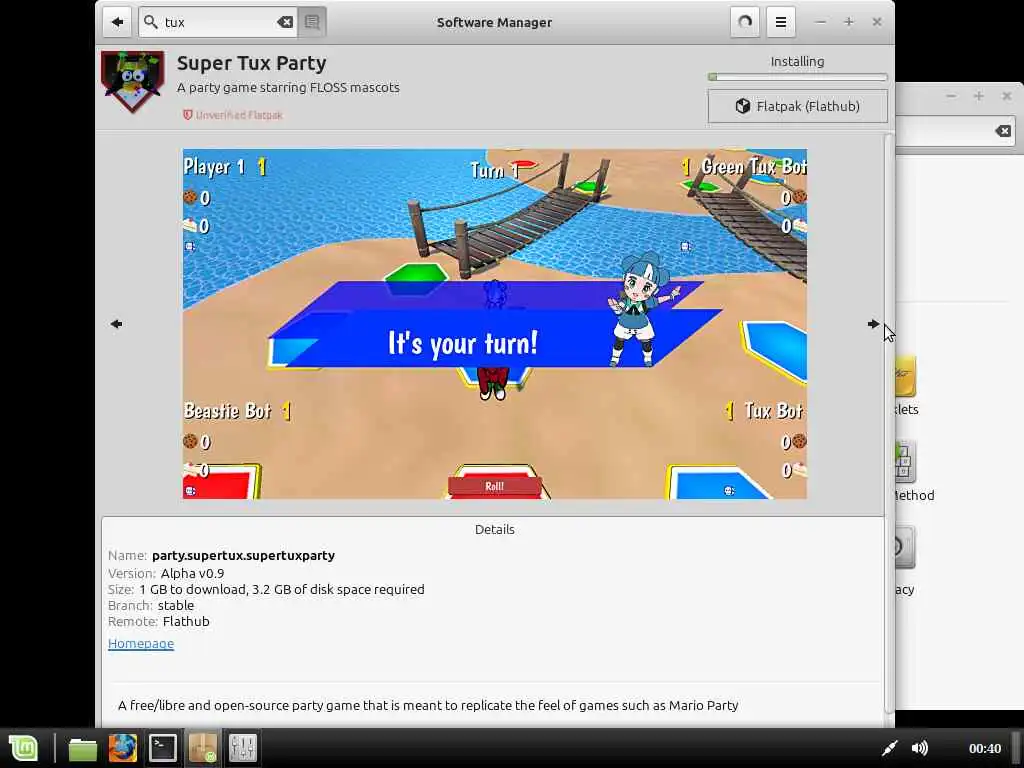This screenshot has height=768, width=1024.
Task: Maximize the Software Manager window
Action: tap(849, 22)
